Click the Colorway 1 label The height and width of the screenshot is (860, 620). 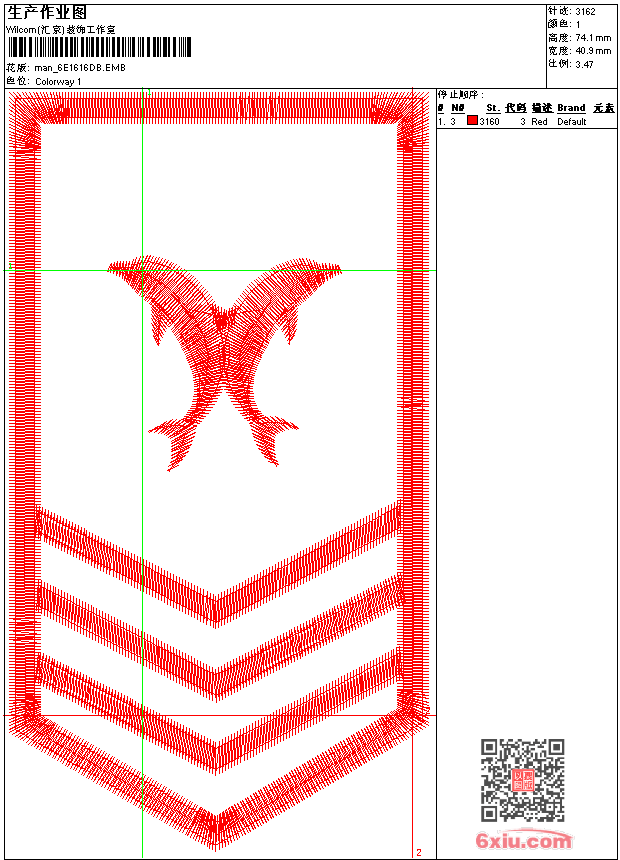(x=58, y=81)
